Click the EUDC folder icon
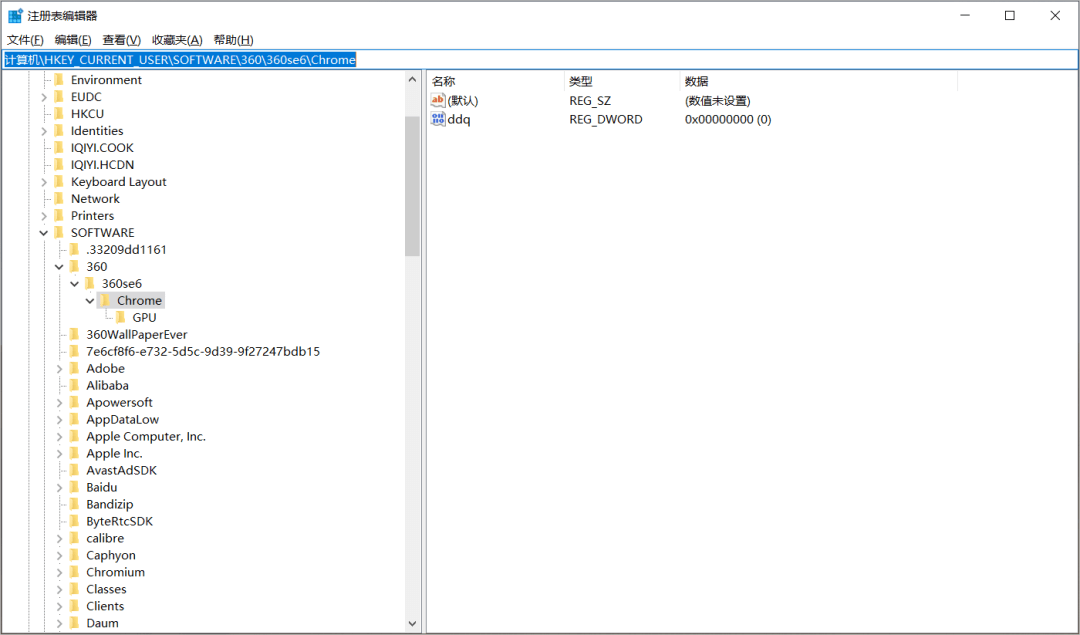Image resolution: width=1080 pixels, height=635 pixels. [x=59, y=97]
